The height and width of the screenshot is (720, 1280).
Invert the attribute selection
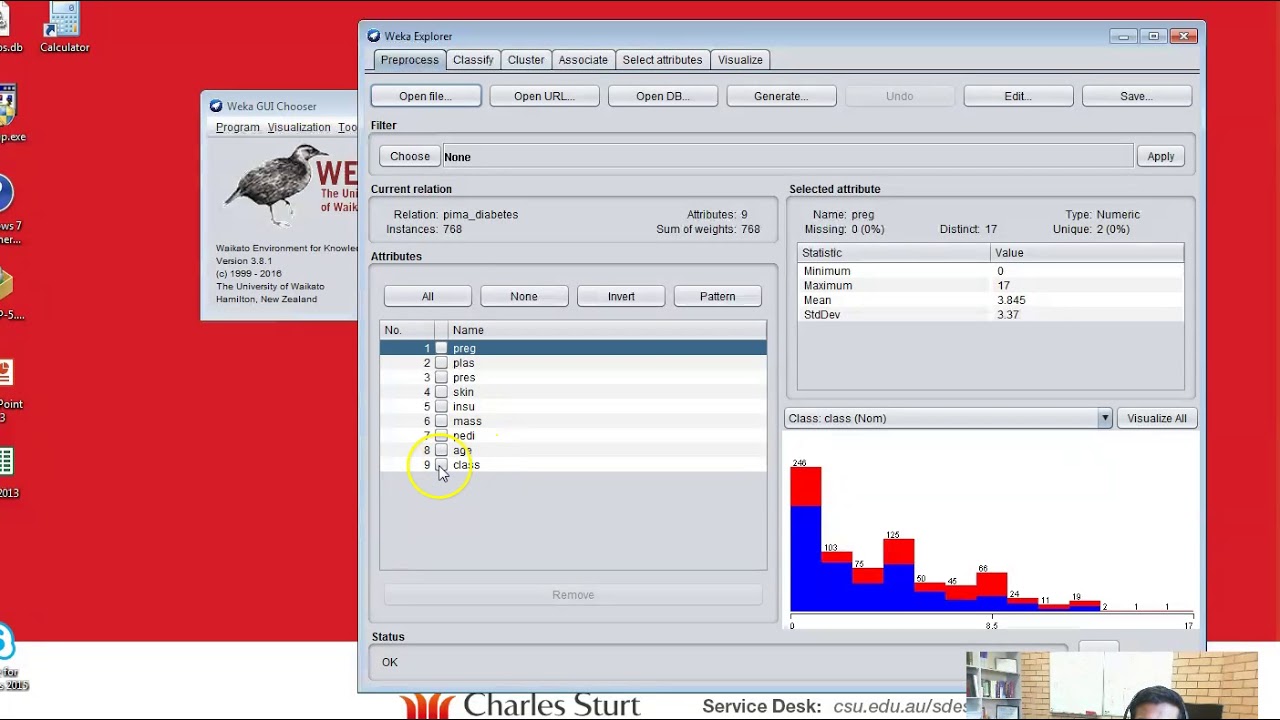pos(621,296)
